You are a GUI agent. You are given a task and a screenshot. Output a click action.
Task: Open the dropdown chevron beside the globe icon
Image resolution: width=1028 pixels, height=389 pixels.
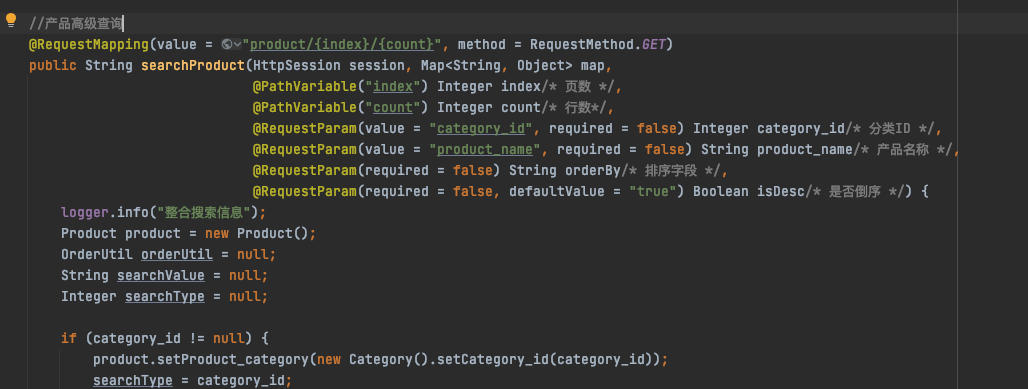click(x=237, y=45)
